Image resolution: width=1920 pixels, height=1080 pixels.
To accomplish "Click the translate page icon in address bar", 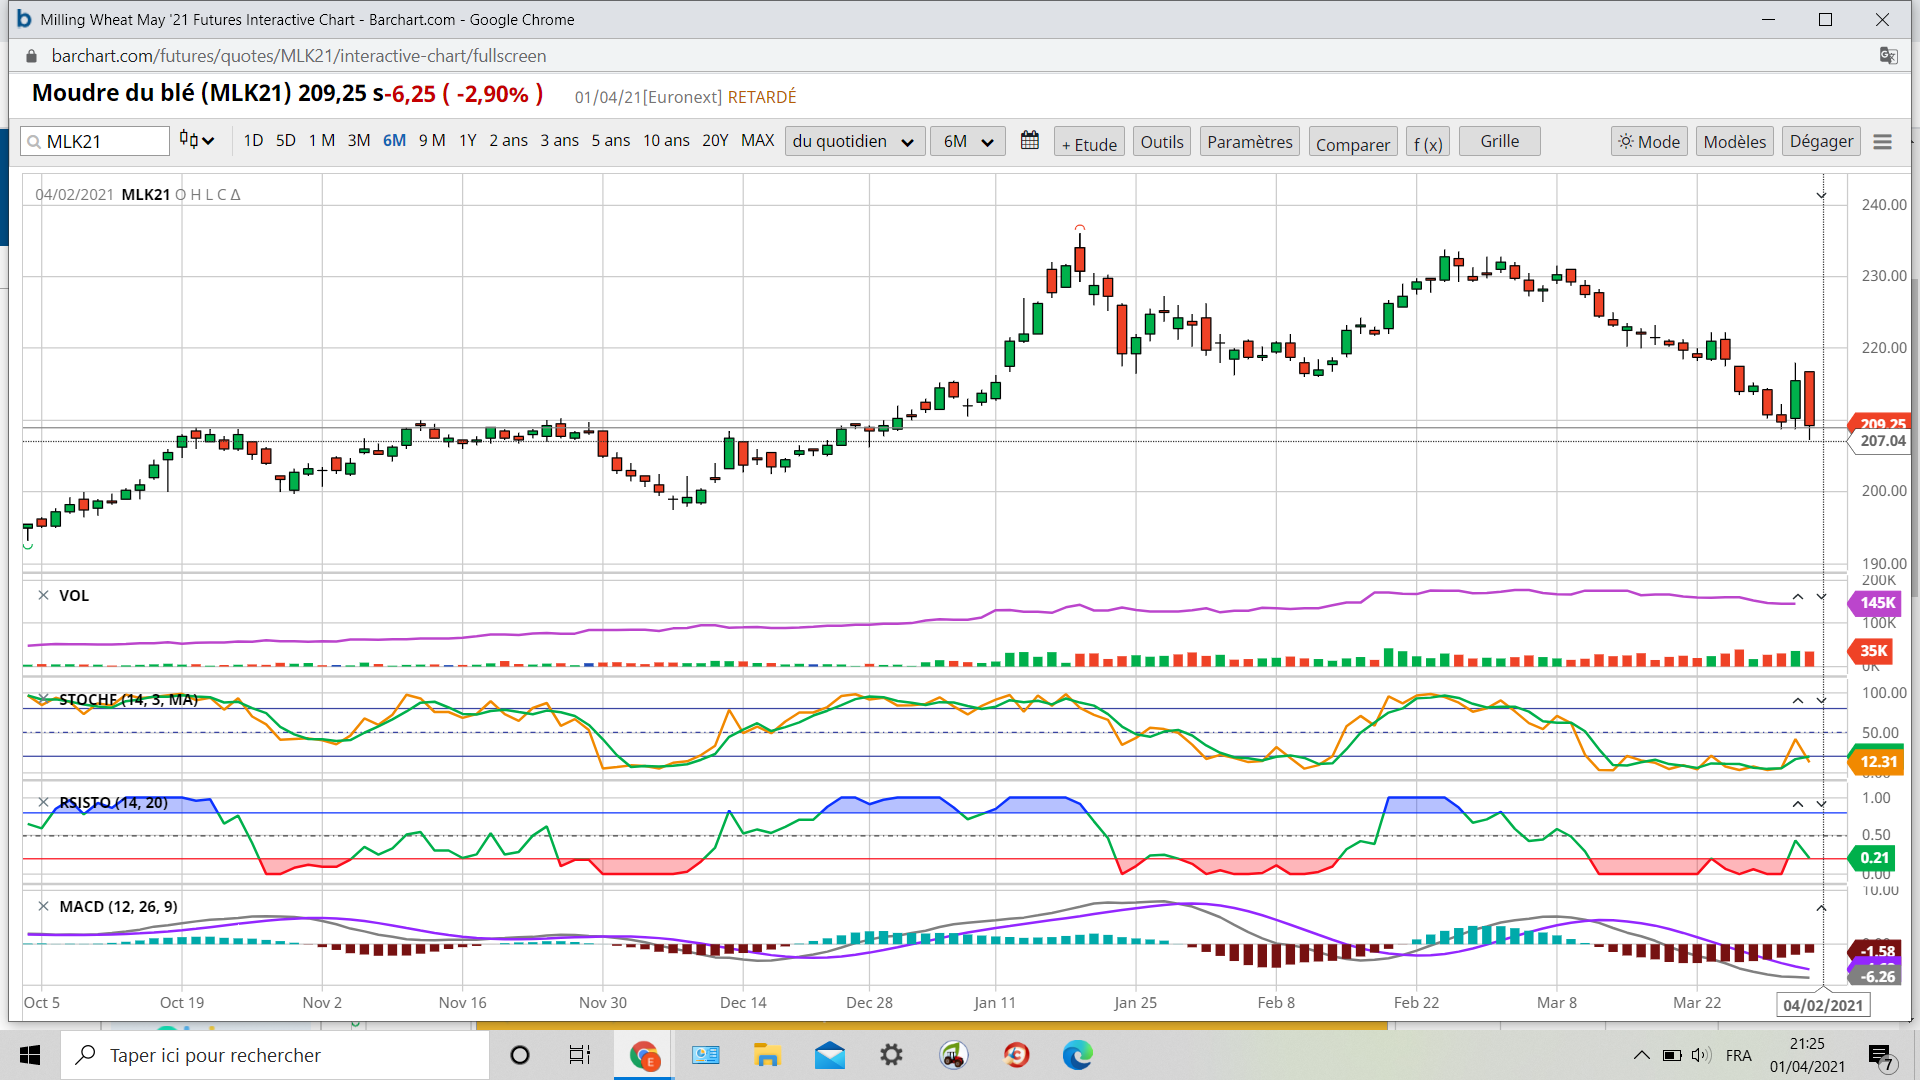I will [1888, 56].
